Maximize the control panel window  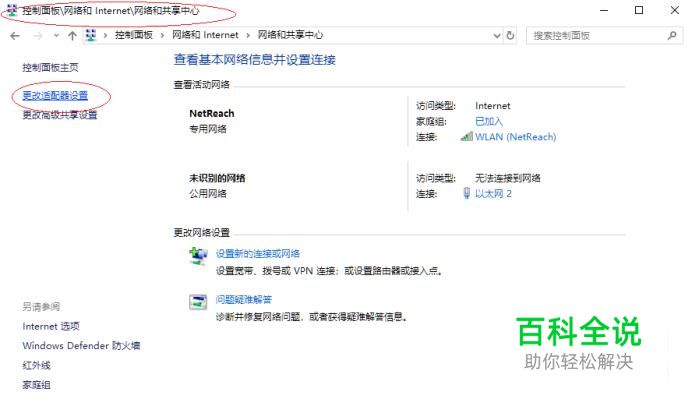(x=639, y=10)
